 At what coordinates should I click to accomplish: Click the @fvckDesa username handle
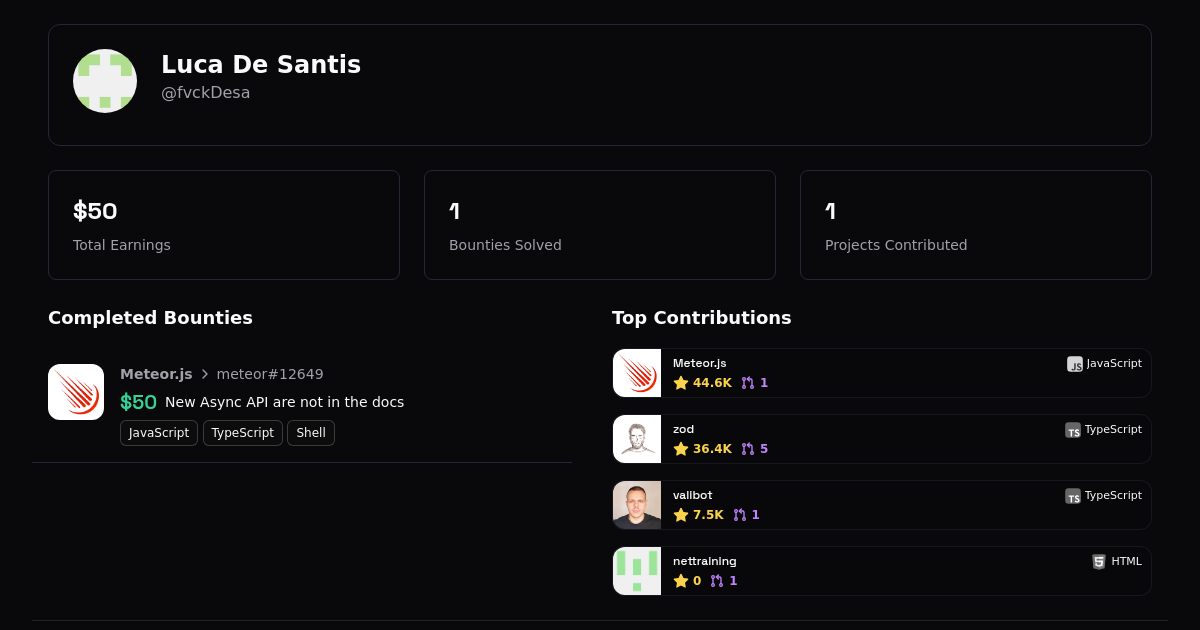206,93
